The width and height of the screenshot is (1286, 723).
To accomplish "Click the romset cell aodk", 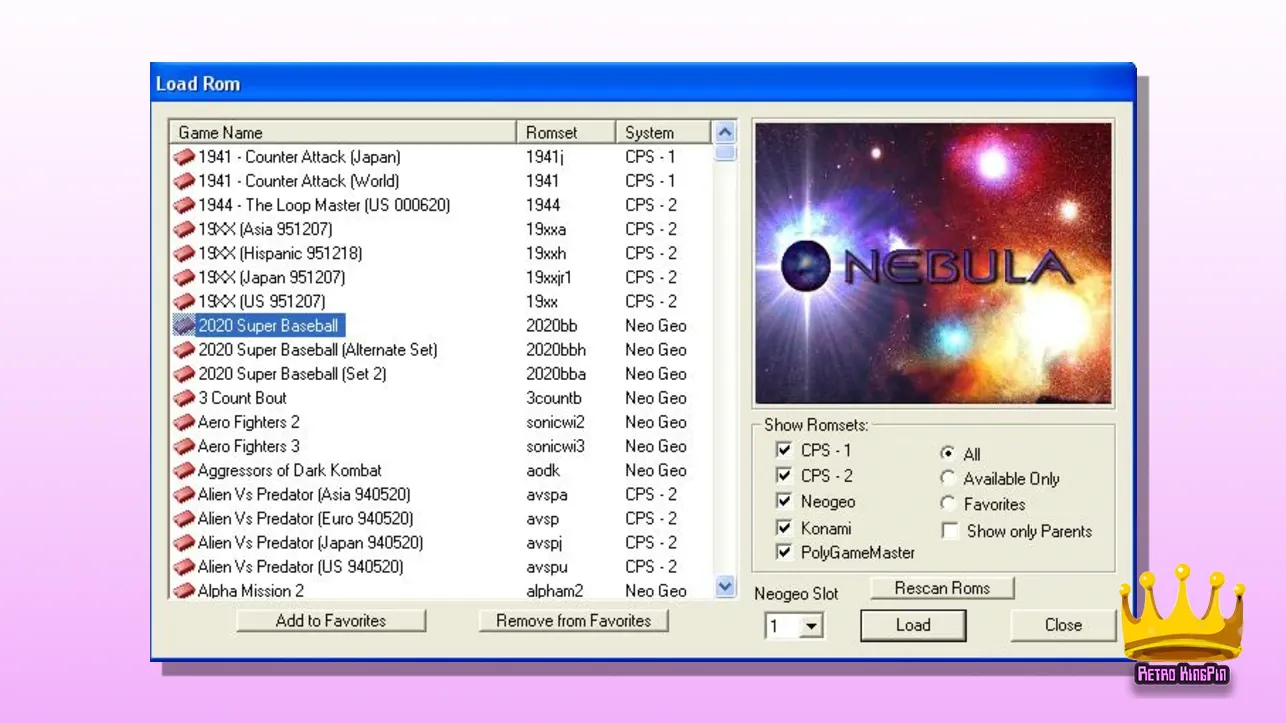I will 542,470.
